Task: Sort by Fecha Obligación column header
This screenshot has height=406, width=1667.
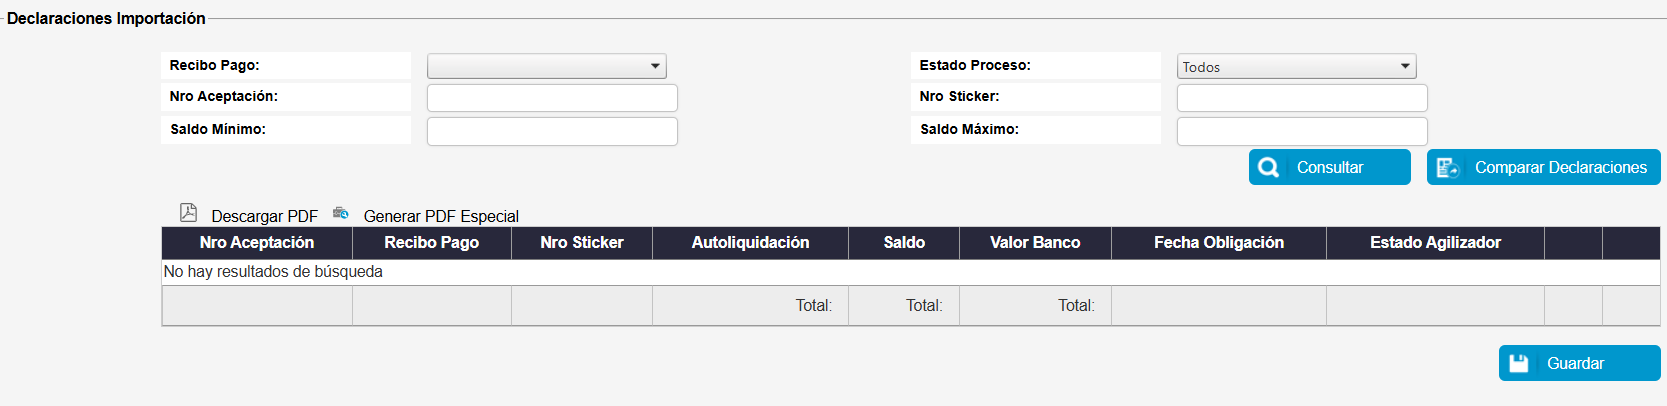Action: point(1218,243)
